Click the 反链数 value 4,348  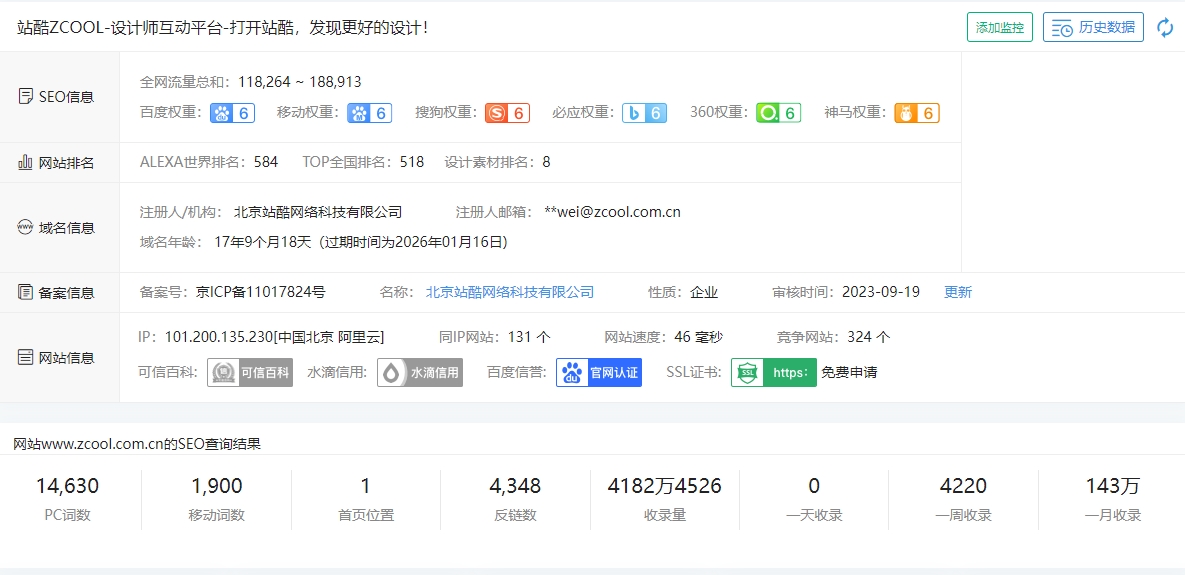pos(515,486)
